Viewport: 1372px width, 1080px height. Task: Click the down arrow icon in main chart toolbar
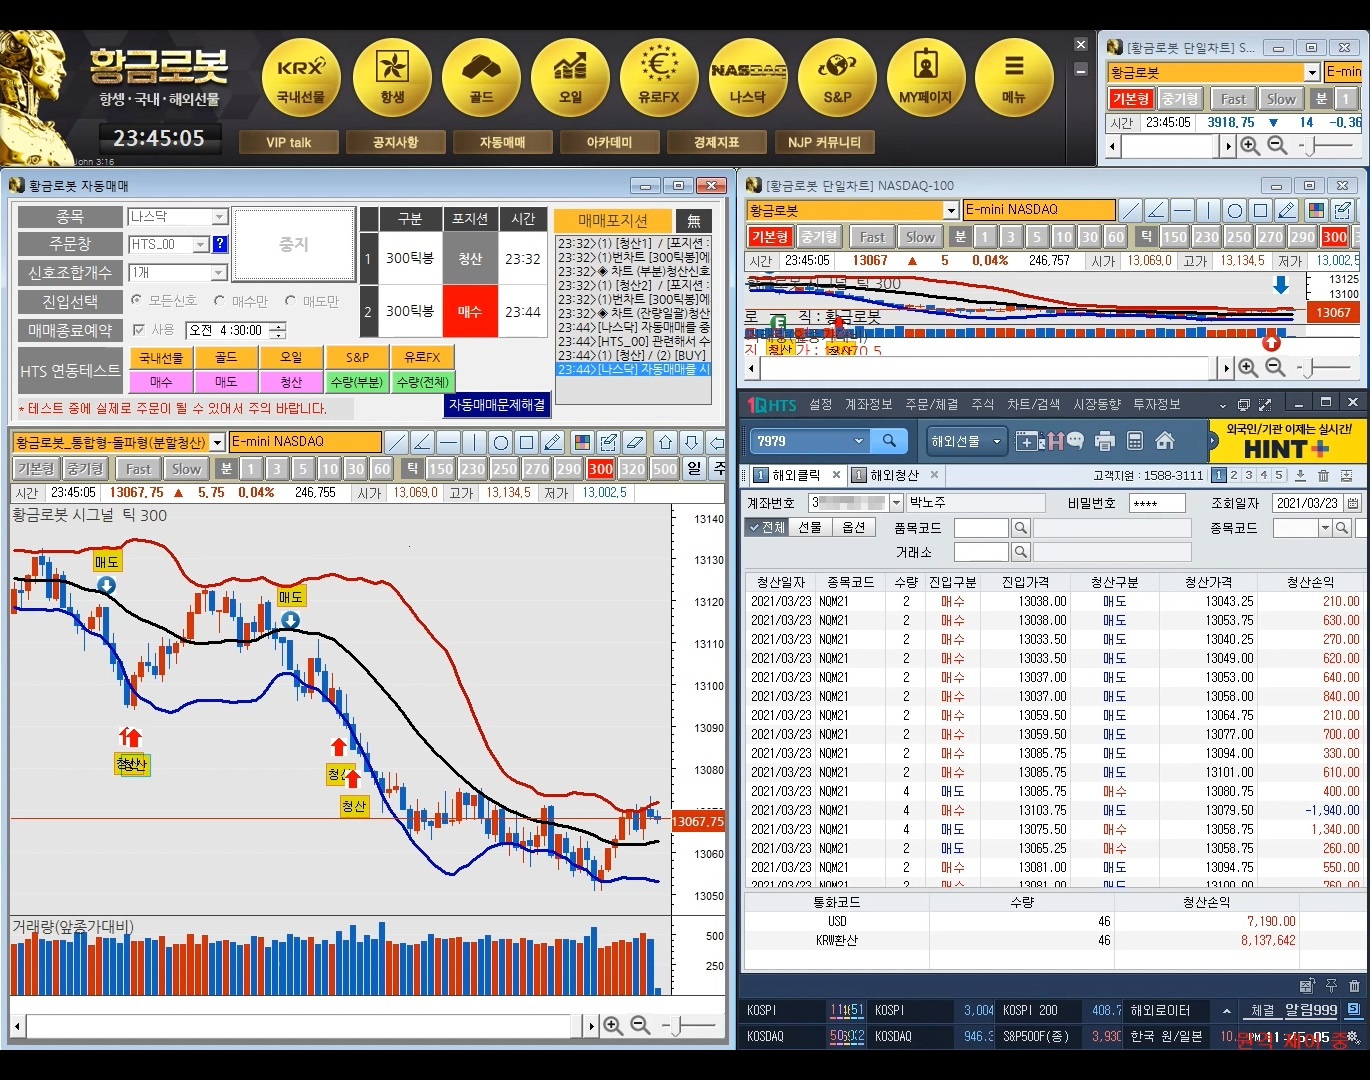[691, 442]
